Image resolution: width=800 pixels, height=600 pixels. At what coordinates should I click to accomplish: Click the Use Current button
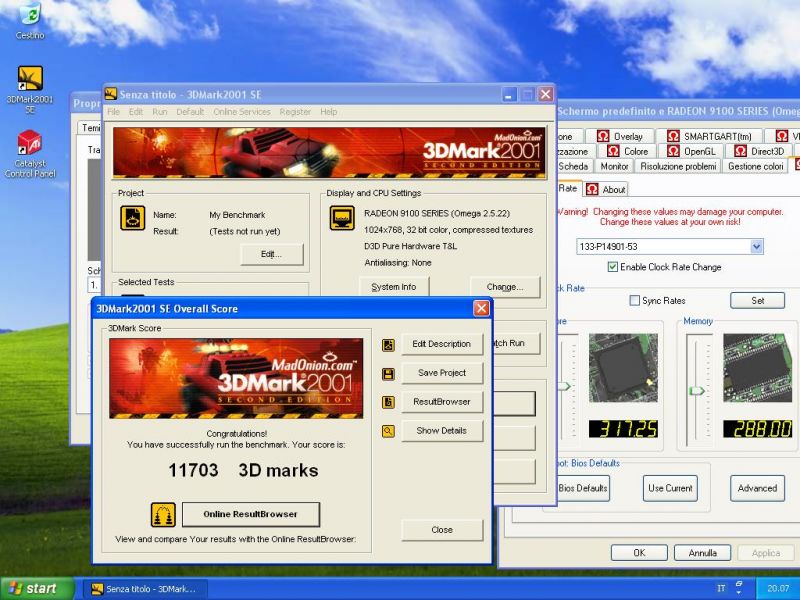click(670, 488)
